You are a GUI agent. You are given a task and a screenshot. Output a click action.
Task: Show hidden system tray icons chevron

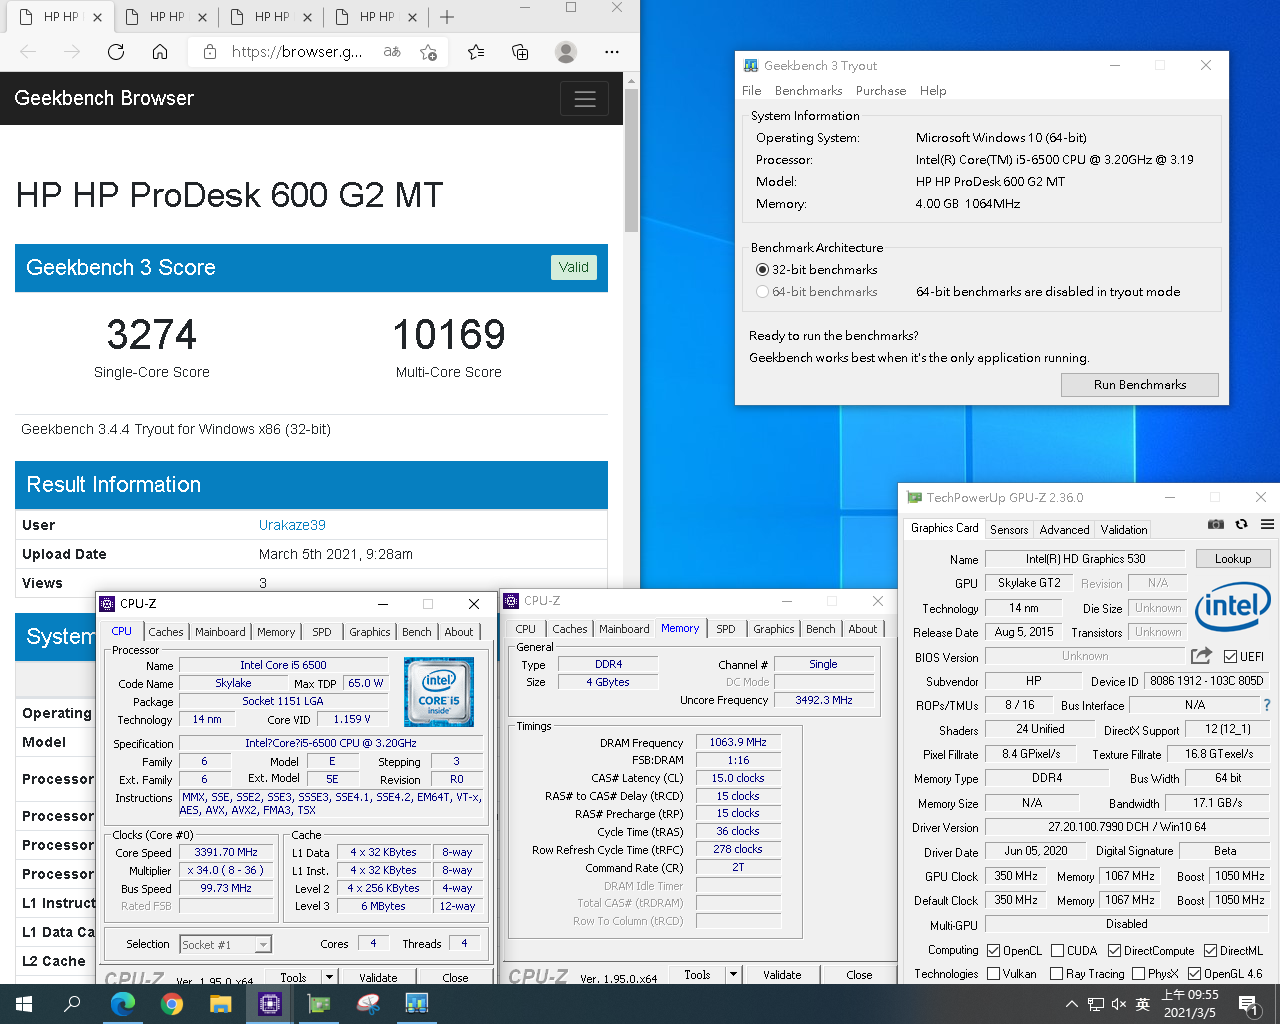(x=1072, y=1004)
